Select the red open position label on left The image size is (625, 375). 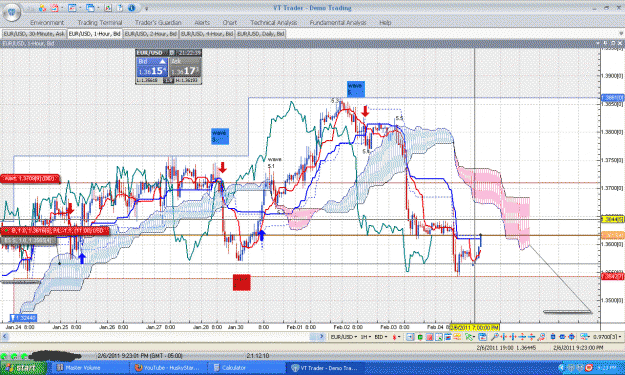coord(55,230)
